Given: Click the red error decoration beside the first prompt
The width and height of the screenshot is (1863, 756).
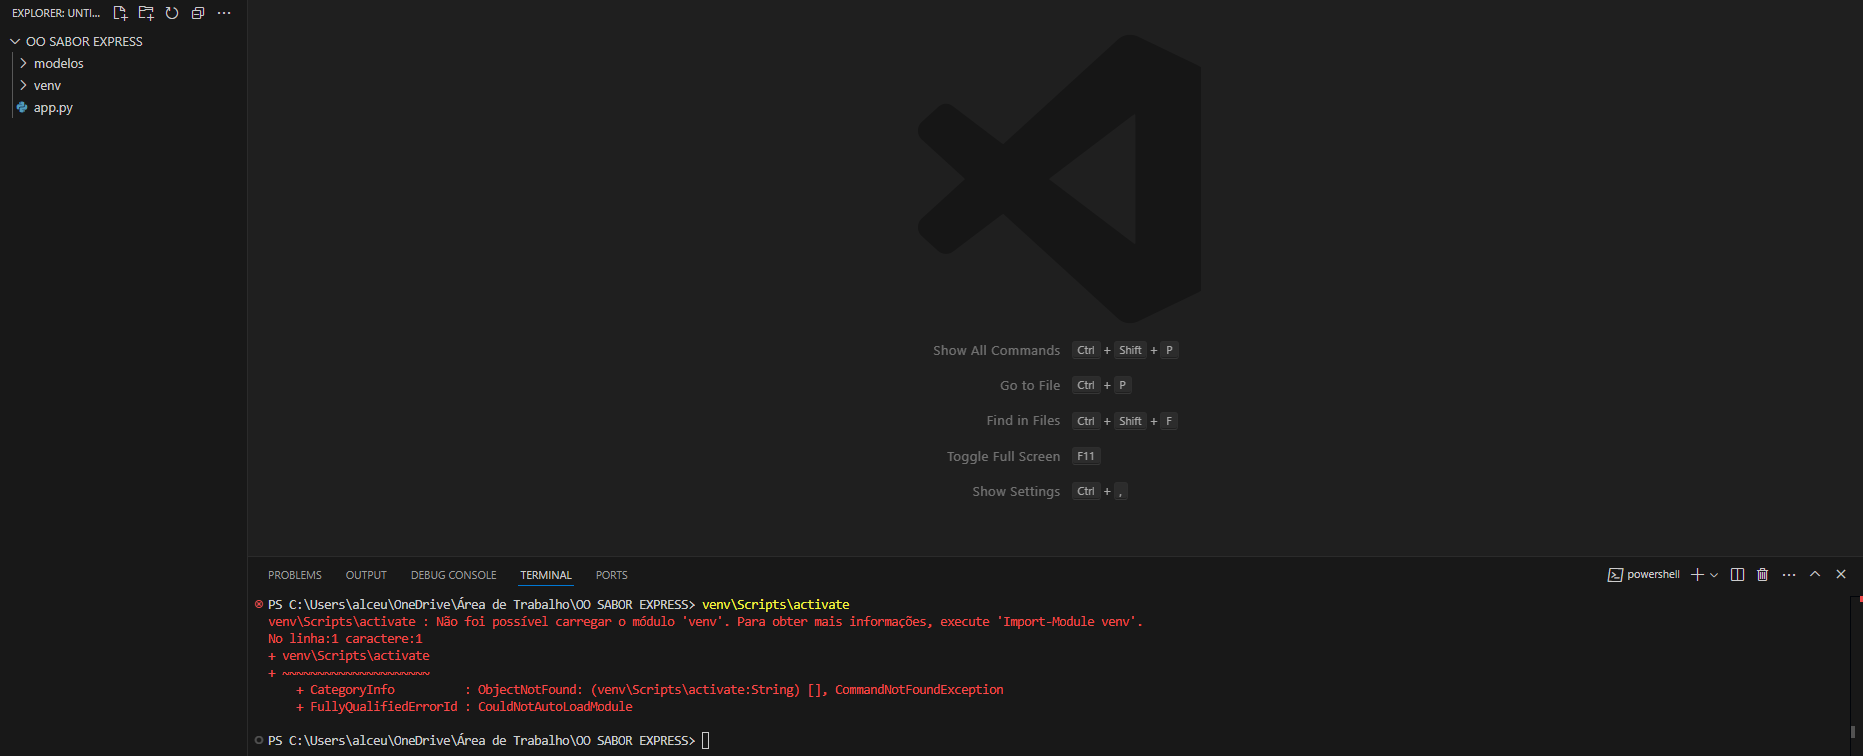Looking at the screenshot, I should pyautogui.click(x=259, y=604).
